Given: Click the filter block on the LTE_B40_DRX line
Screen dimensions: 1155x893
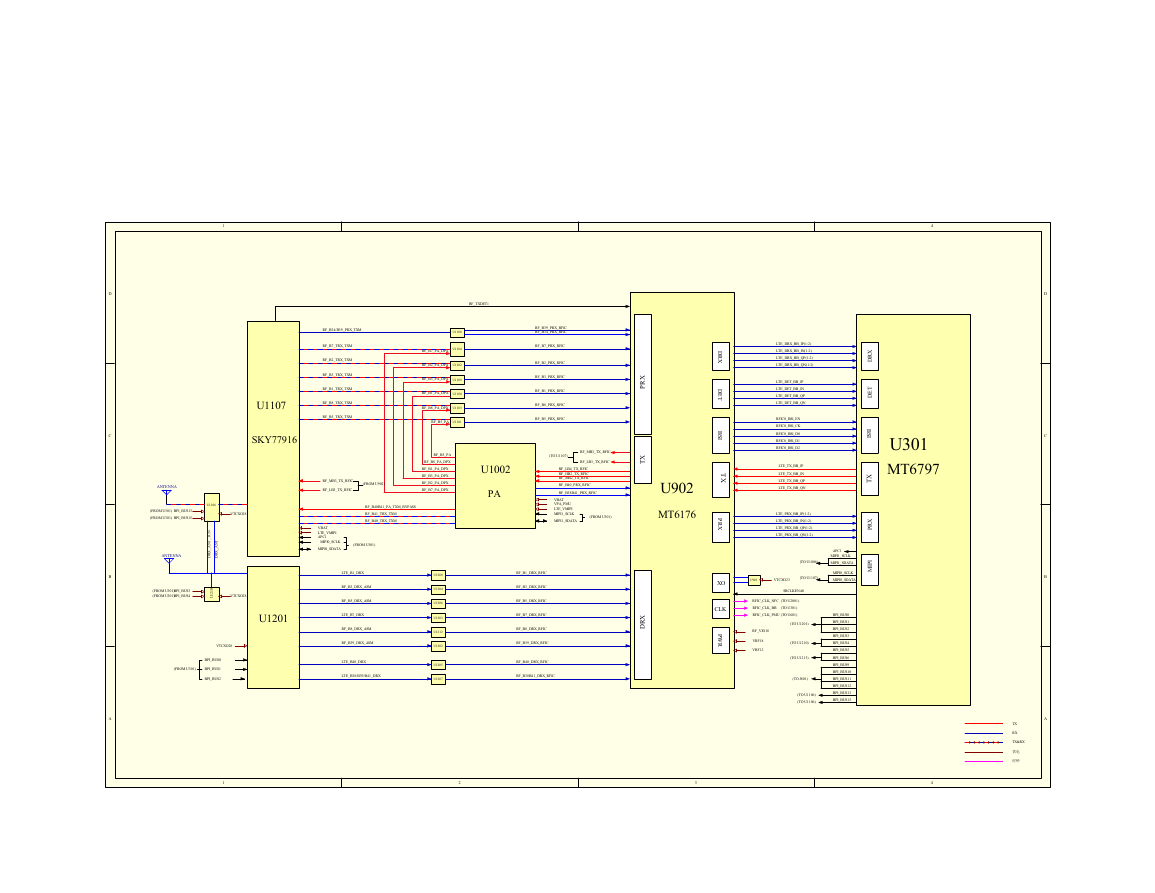Looking at the screenshot, I should point(438,665).
